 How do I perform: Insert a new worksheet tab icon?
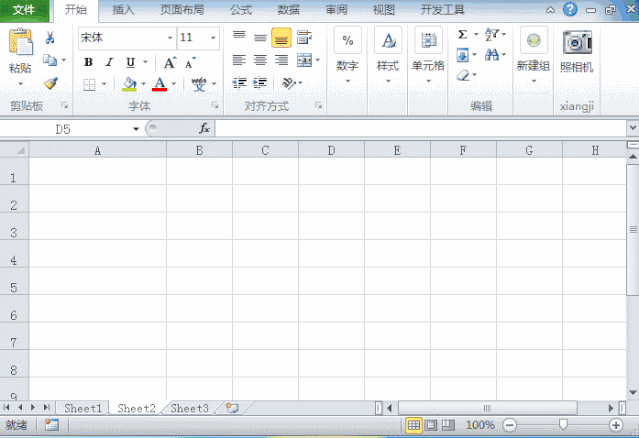click(x=232, y=408)
